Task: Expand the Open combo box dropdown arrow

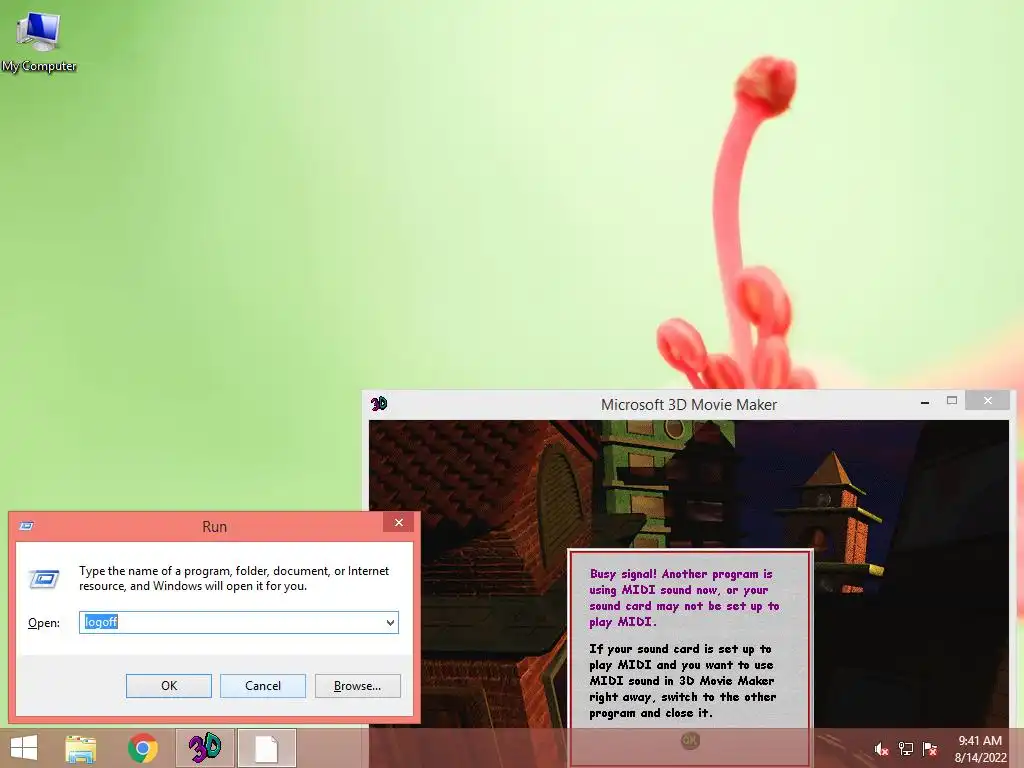Action: click(390, 622)
